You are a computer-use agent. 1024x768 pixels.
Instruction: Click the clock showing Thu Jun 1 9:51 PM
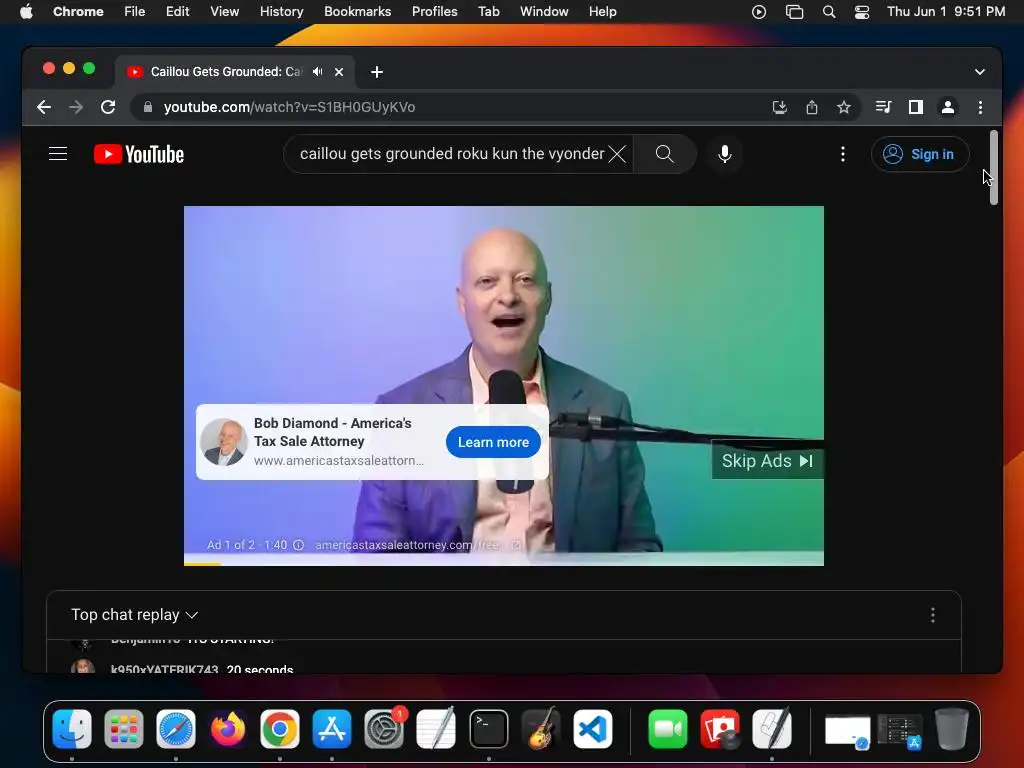tap(946, 12)
